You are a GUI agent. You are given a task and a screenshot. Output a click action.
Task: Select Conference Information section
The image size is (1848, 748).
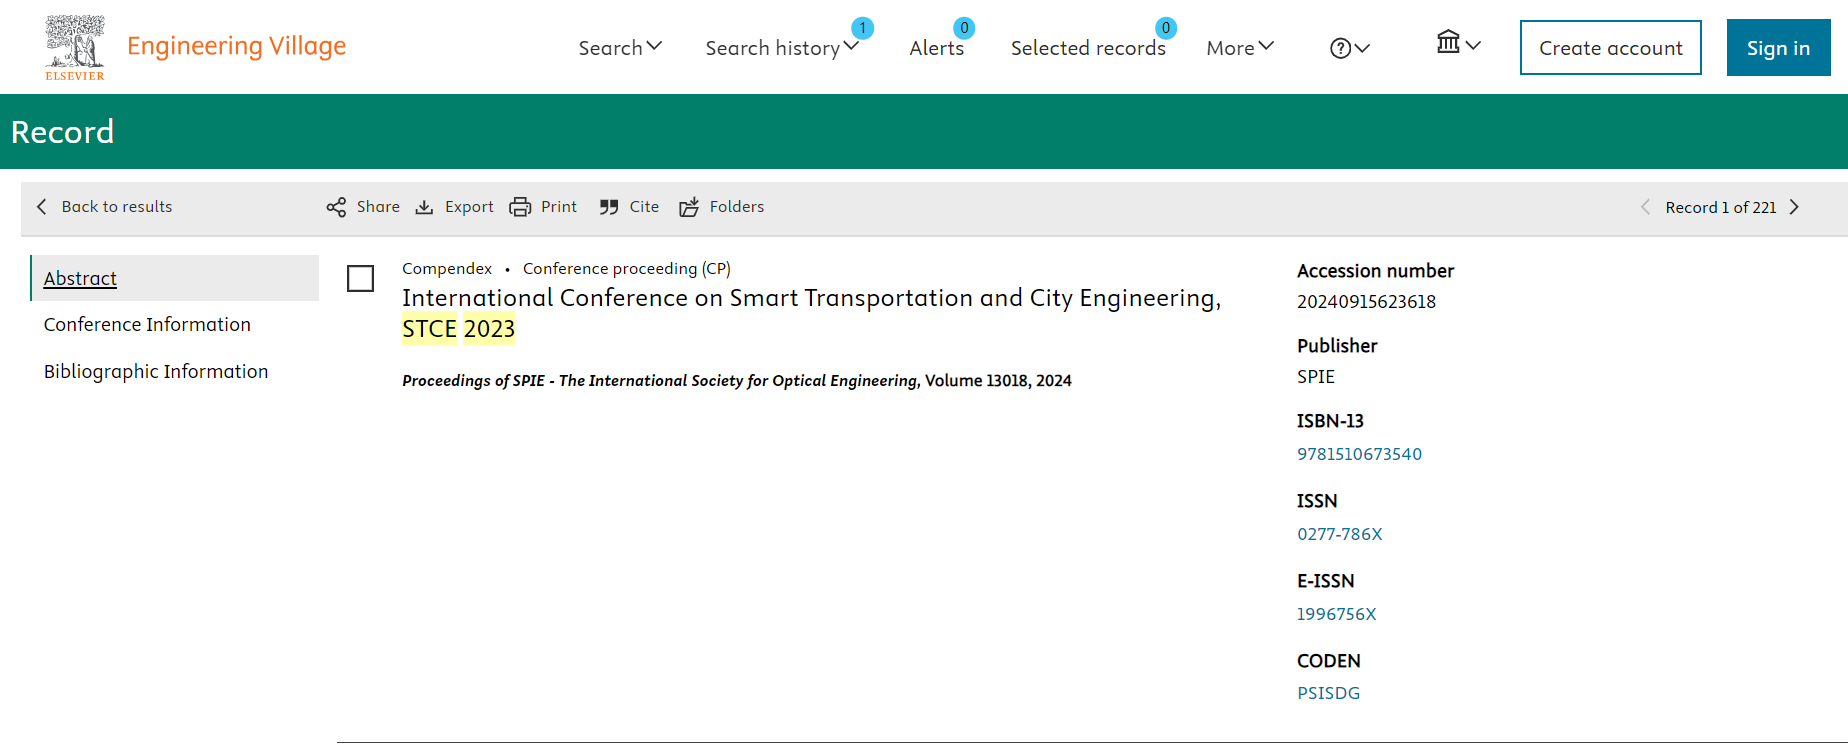[147, 324]
